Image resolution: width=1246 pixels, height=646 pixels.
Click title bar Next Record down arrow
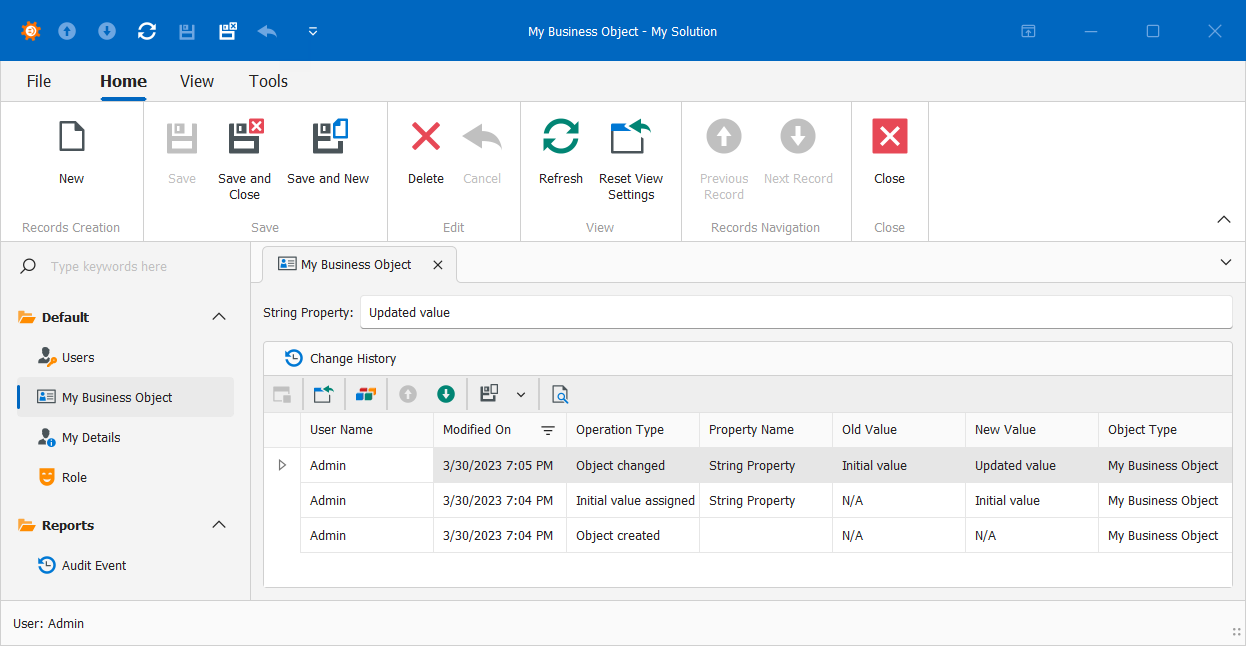[x=107, y=31]
